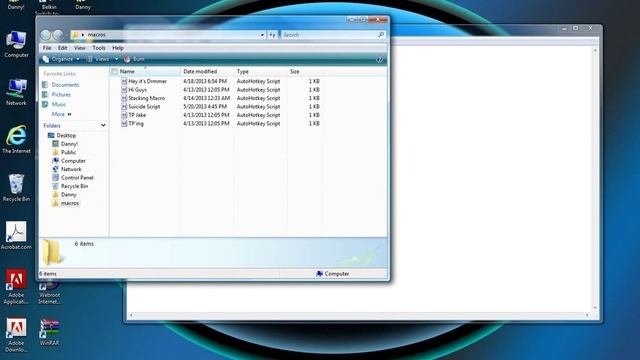Click the Back navigation arrow in Explorer
The image size is (640, 360).
click(x=46, y=35)
